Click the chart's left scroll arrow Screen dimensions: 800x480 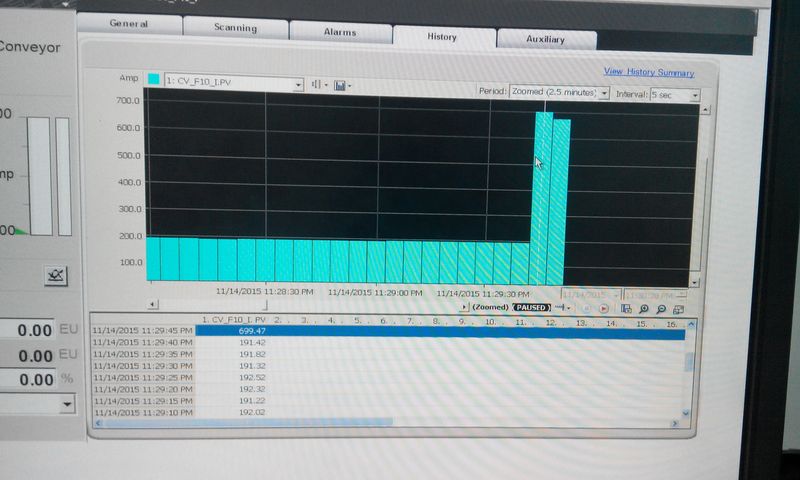click(152, 304)
